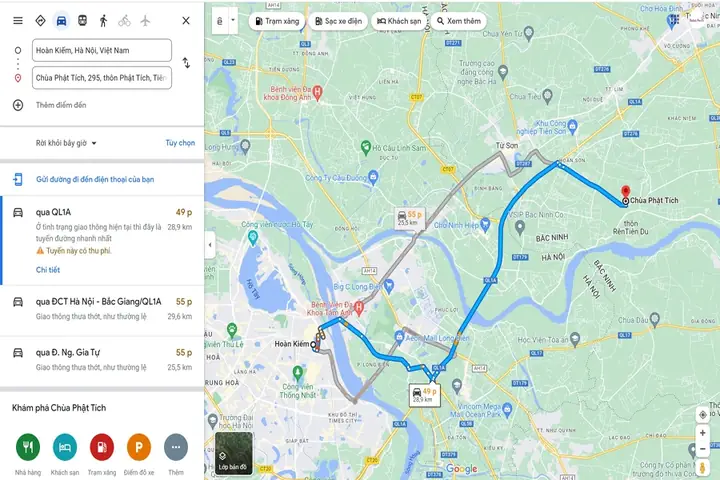The image size is (720, 480).
Task: Choose the public transit mode icon
Action: click(82, 21)
